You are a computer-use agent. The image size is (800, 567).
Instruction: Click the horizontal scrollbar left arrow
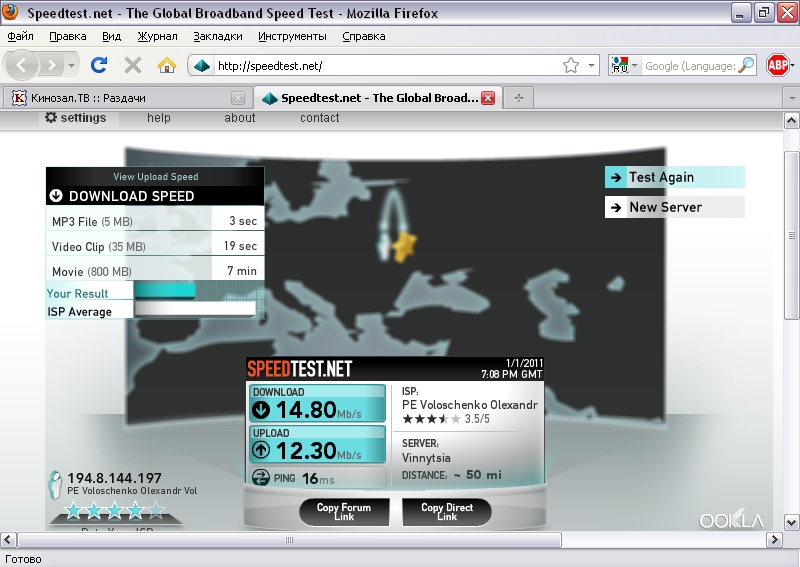8,539
